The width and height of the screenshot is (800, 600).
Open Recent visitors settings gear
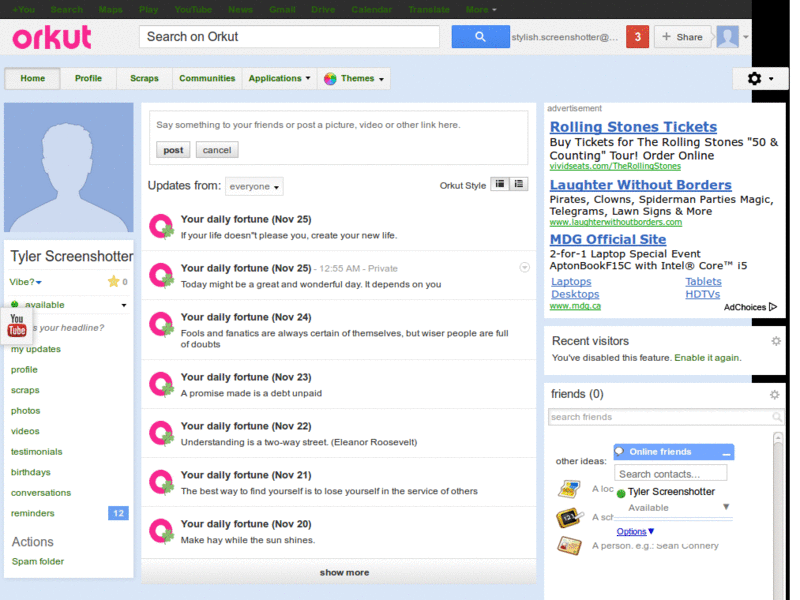tap(776, 341)
